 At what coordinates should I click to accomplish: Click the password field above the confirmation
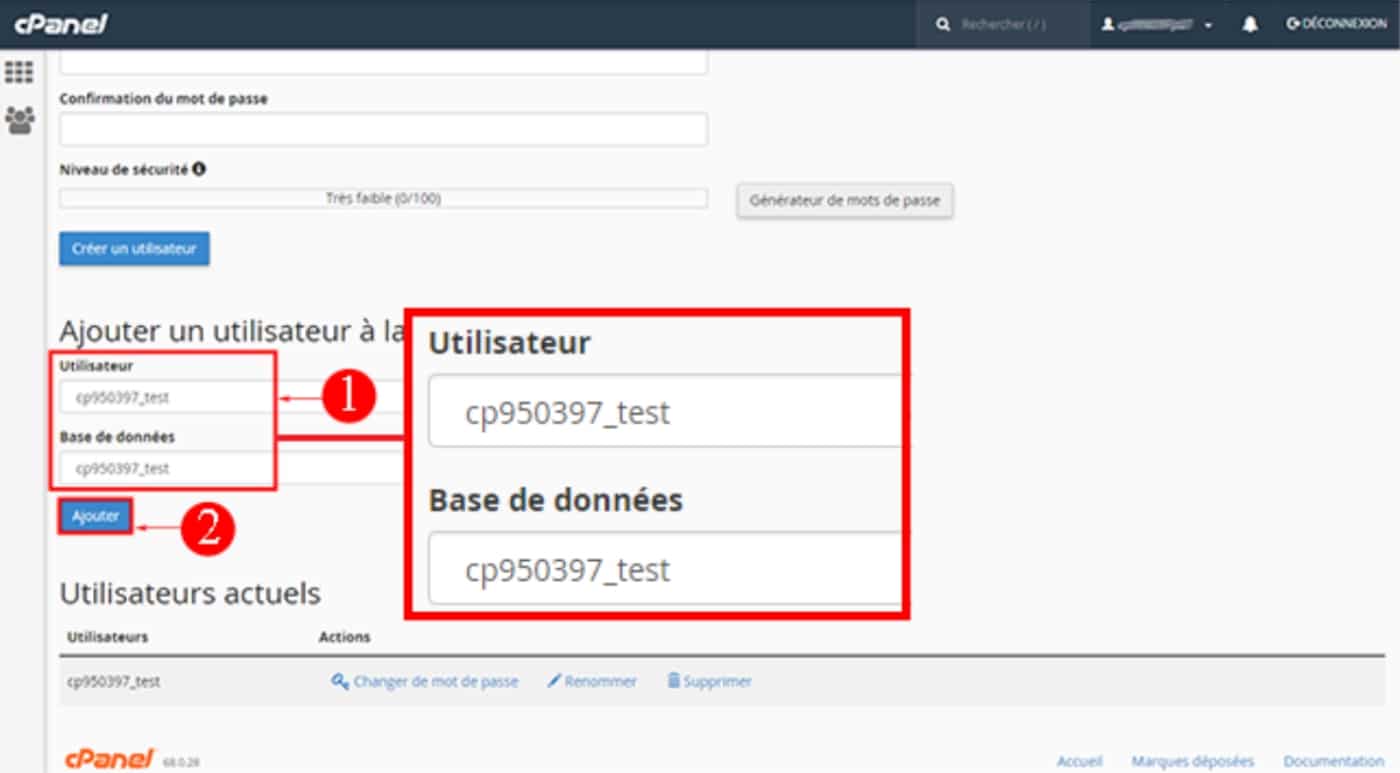coord(384,61)
